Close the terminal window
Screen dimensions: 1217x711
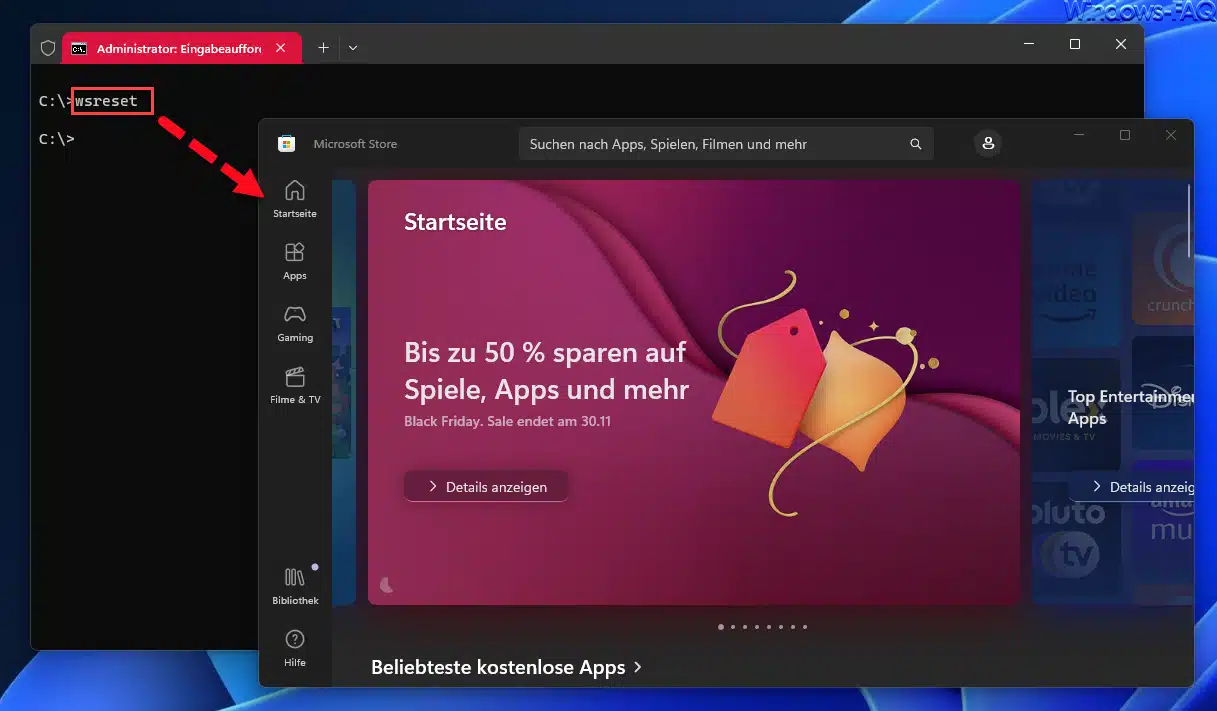[x=1121, y=44]
